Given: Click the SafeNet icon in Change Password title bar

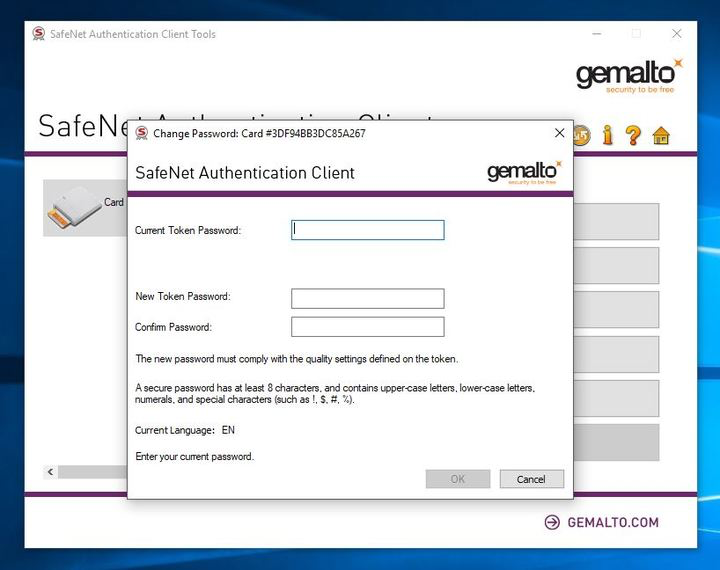Looking at the screenshot, I should (x=142, y=133).
